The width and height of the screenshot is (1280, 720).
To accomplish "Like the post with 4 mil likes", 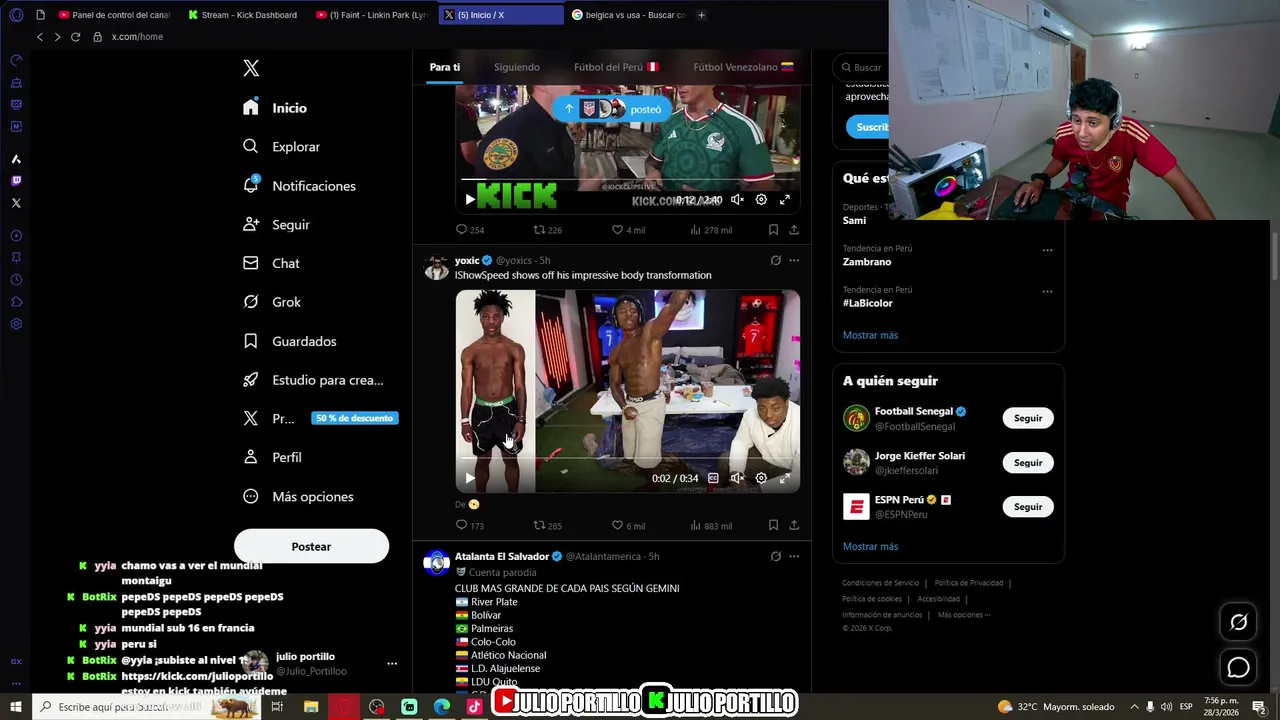I will click(x=628, y=230).
